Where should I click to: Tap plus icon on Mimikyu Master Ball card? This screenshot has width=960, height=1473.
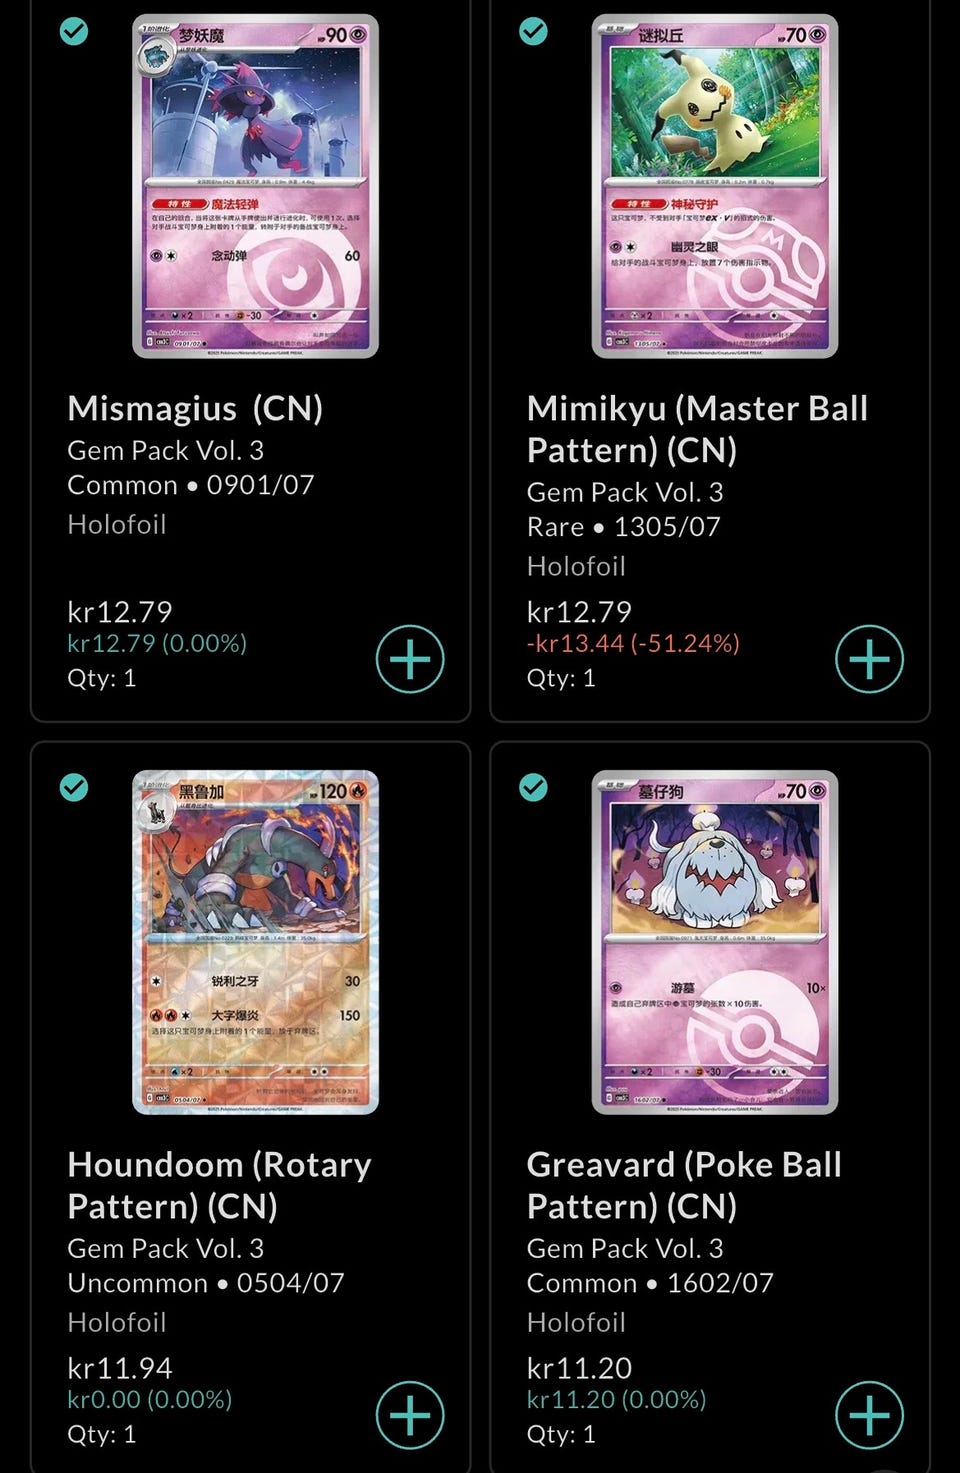pyautogui.click(x=869, y=659)
